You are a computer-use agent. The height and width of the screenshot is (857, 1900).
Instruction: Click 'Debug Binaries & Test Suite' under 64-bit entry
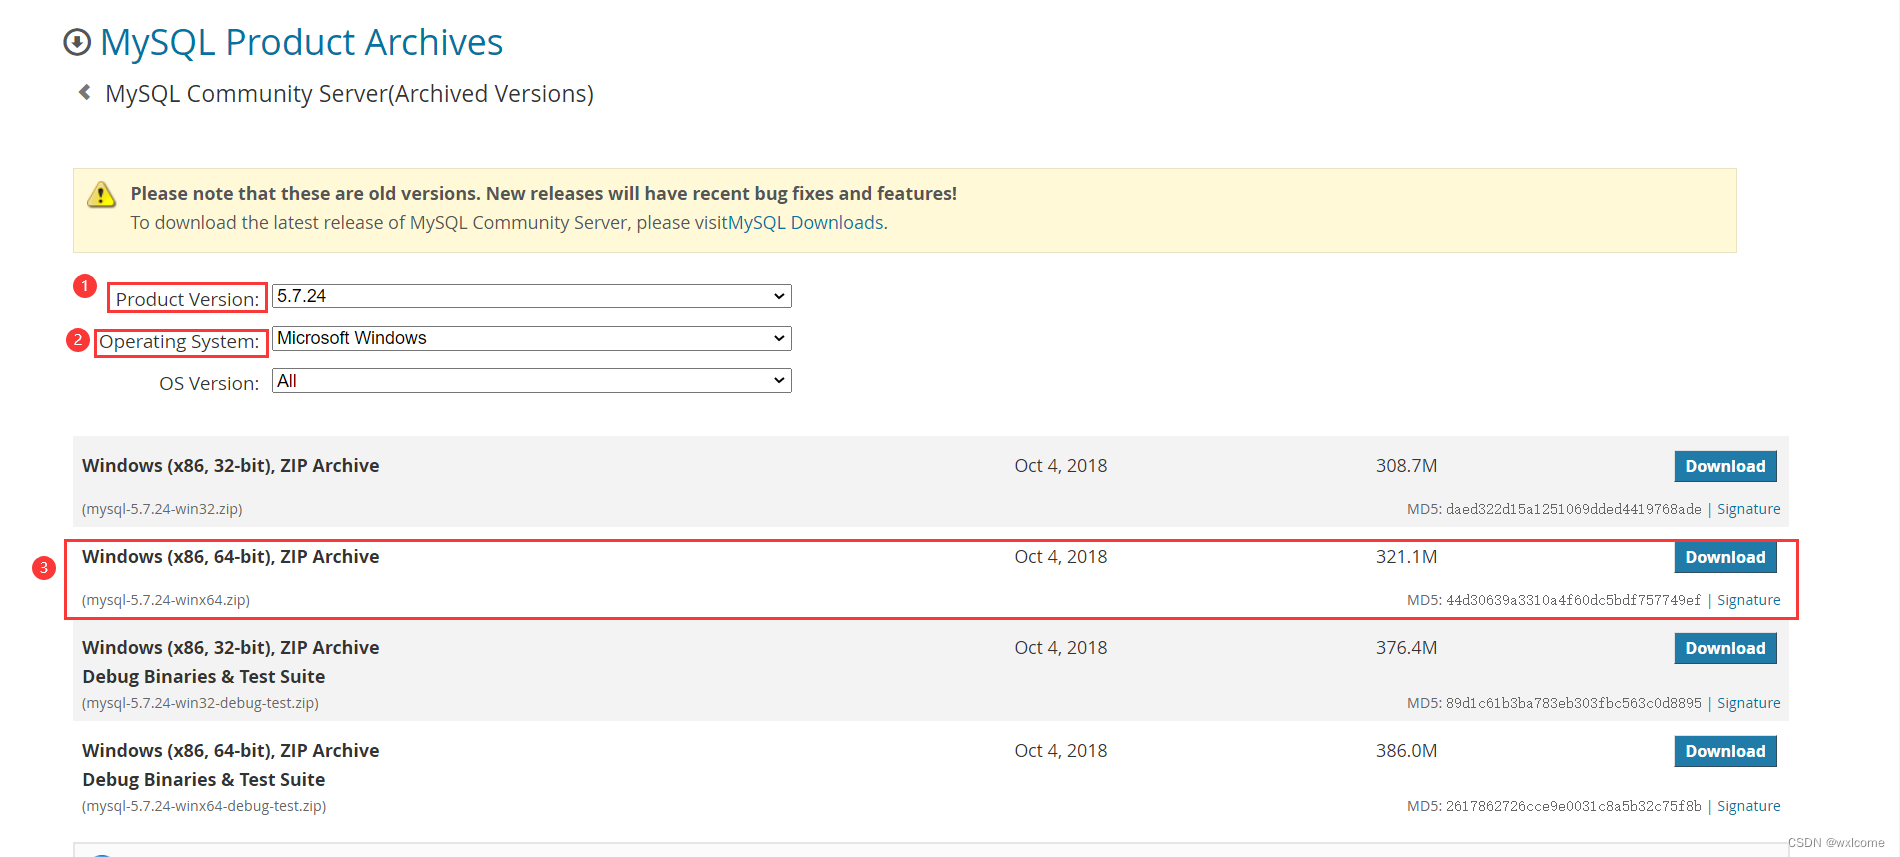coord(204,780)
